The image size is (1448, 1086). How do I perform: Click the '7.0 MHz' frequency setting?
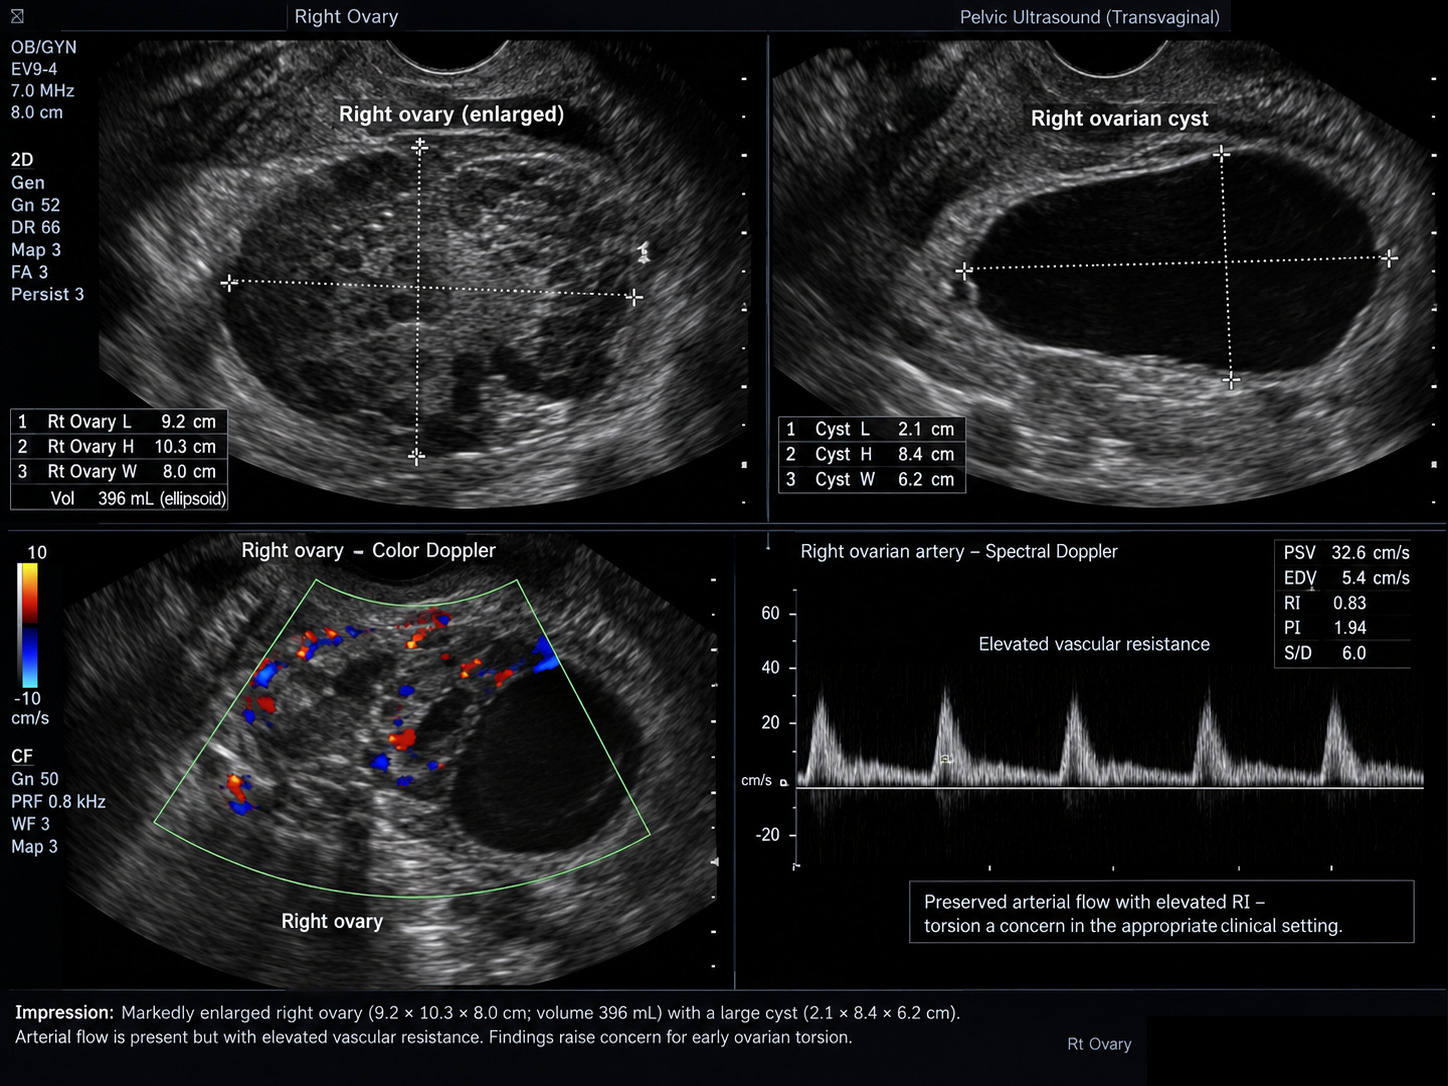point(42,91)
